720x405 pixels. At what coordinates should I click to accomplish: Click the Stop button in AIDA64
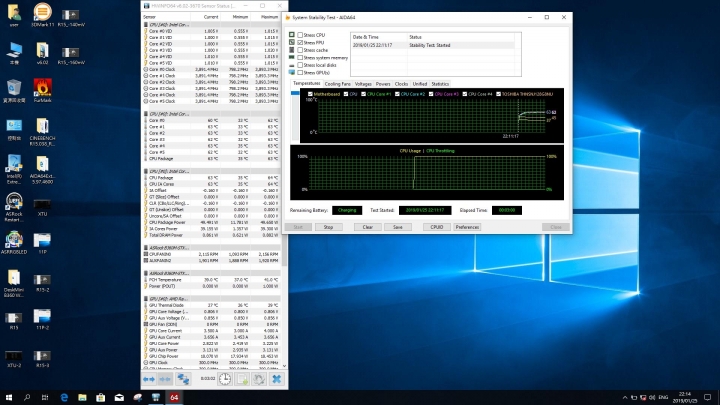[x=328, y=227]
